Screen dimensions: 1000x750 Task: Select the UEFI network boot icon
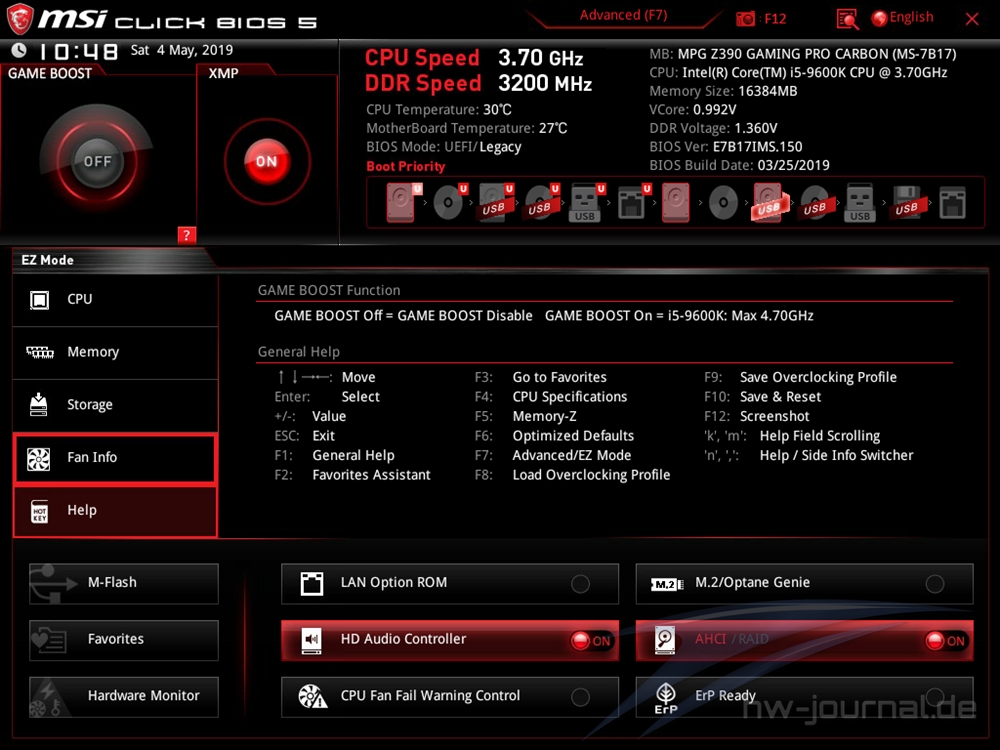[x=633, y=203]
